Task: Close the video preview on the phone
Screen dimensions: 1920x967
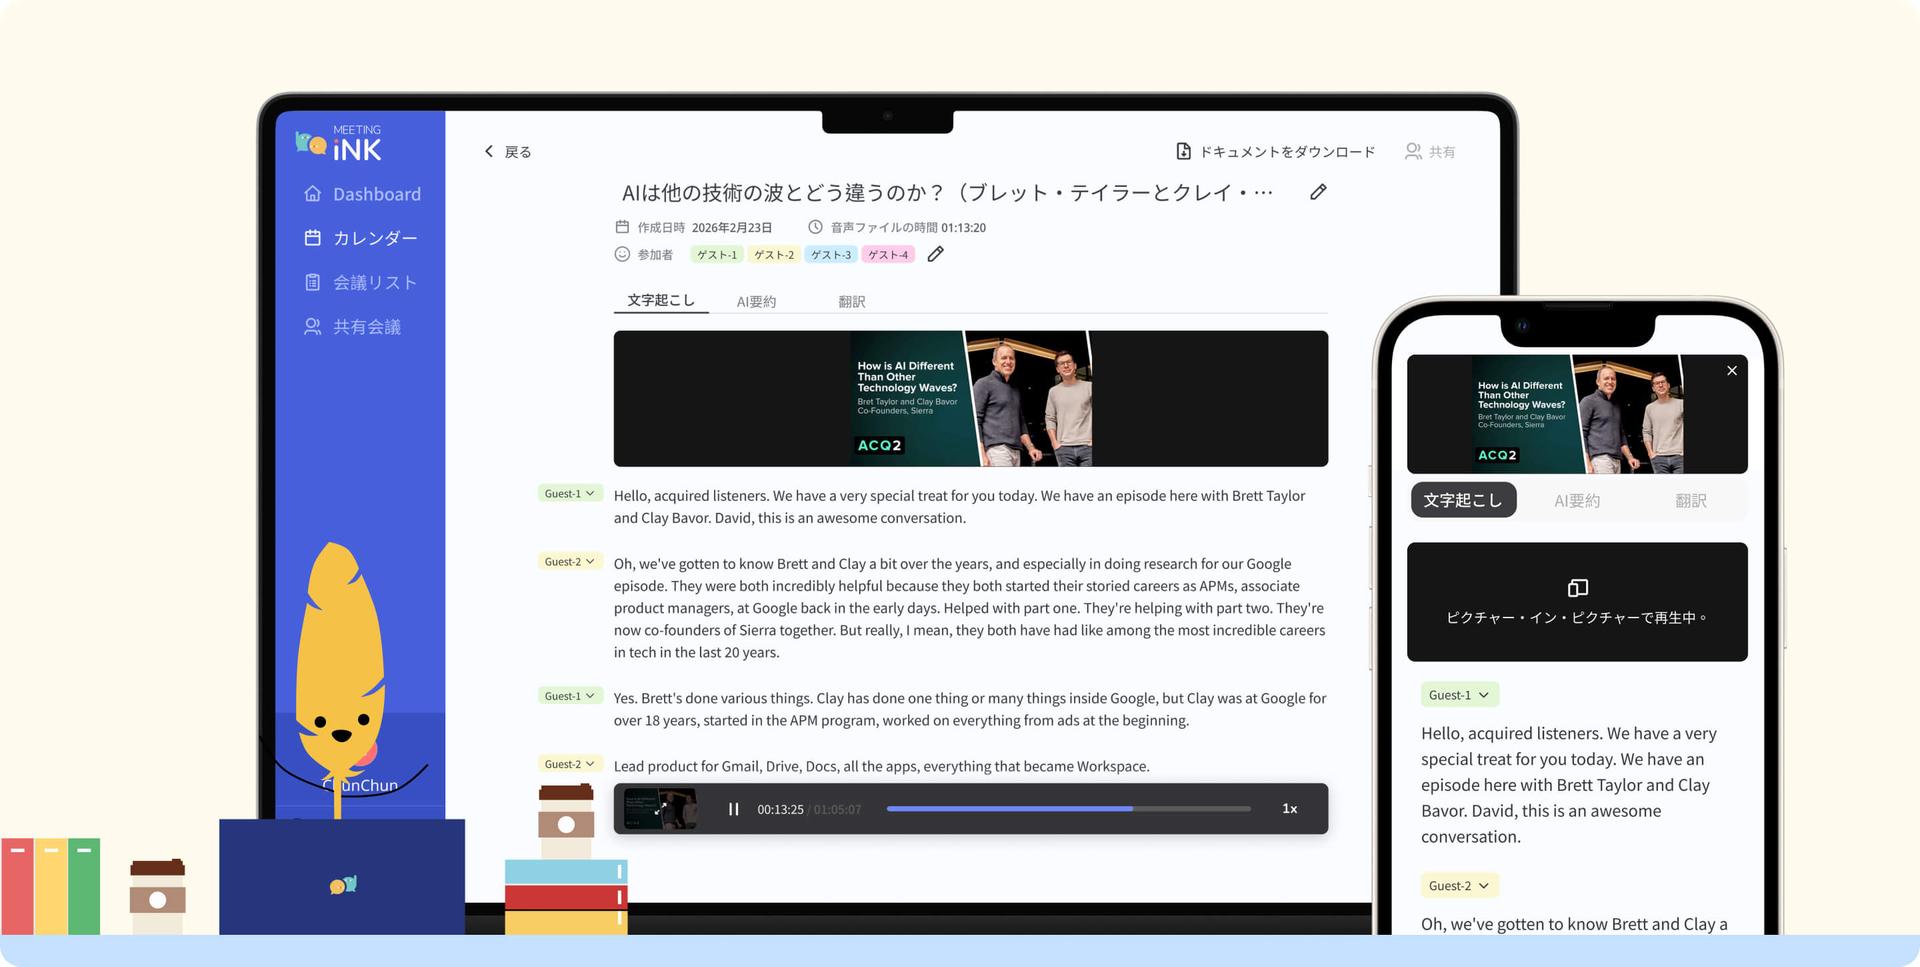Action: tap(1731, 371)
